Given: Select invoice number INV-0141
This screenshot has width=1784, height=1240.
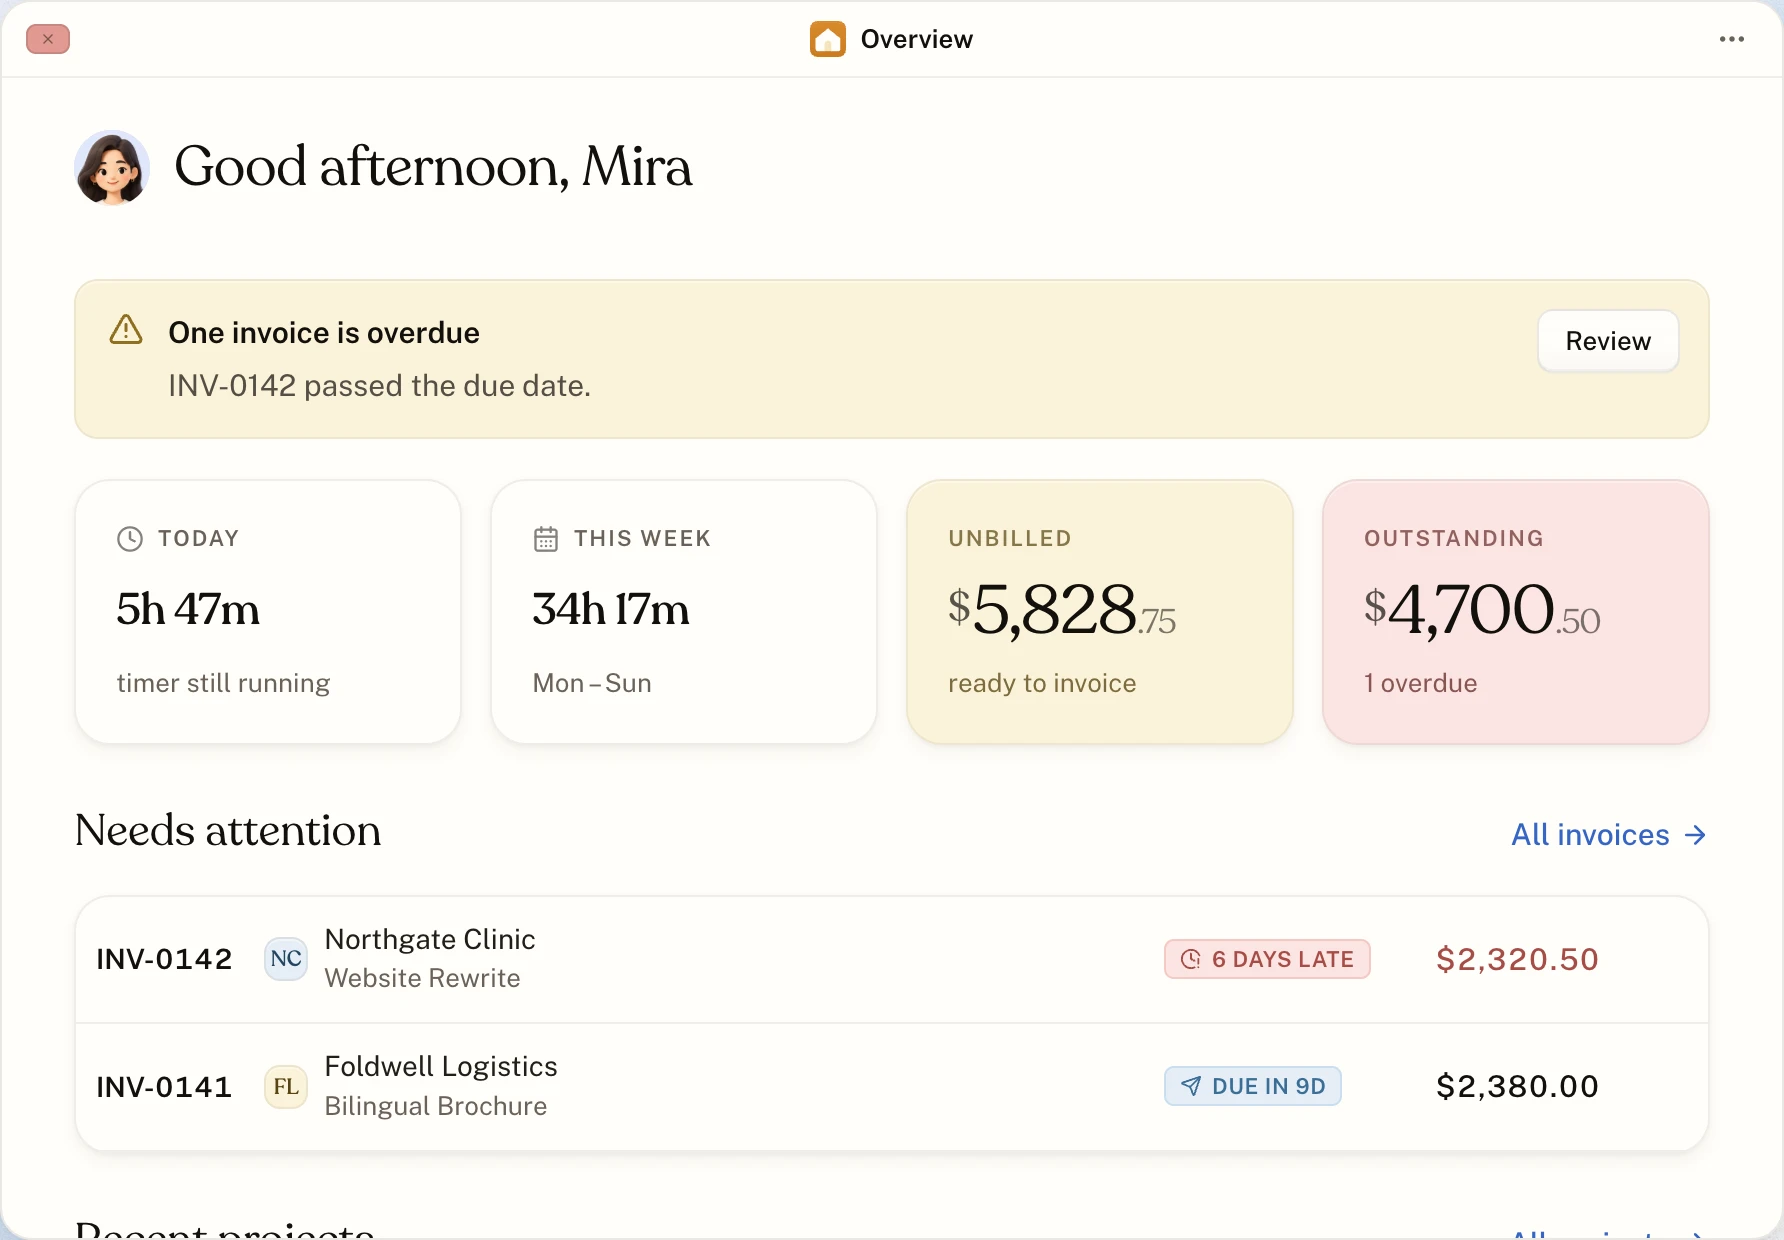Looking at the screenshot, I should (x=164, y=1087).
